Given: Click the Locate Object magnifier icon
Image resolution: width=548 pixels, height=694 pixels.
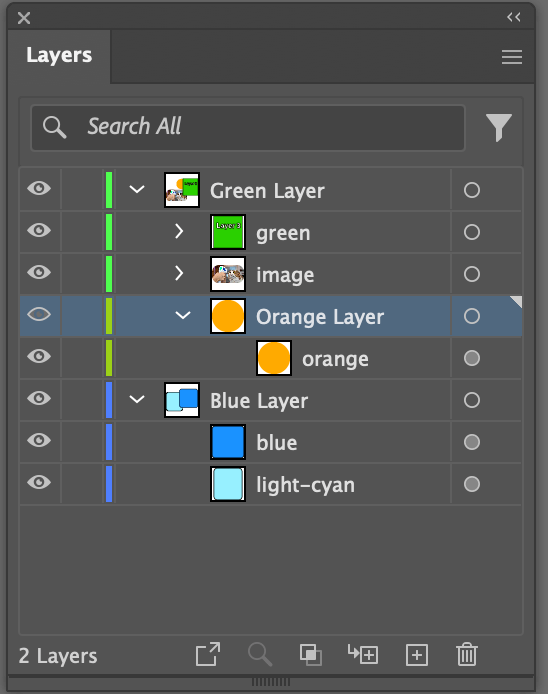Looking at the screenshot, I should 260,655.
